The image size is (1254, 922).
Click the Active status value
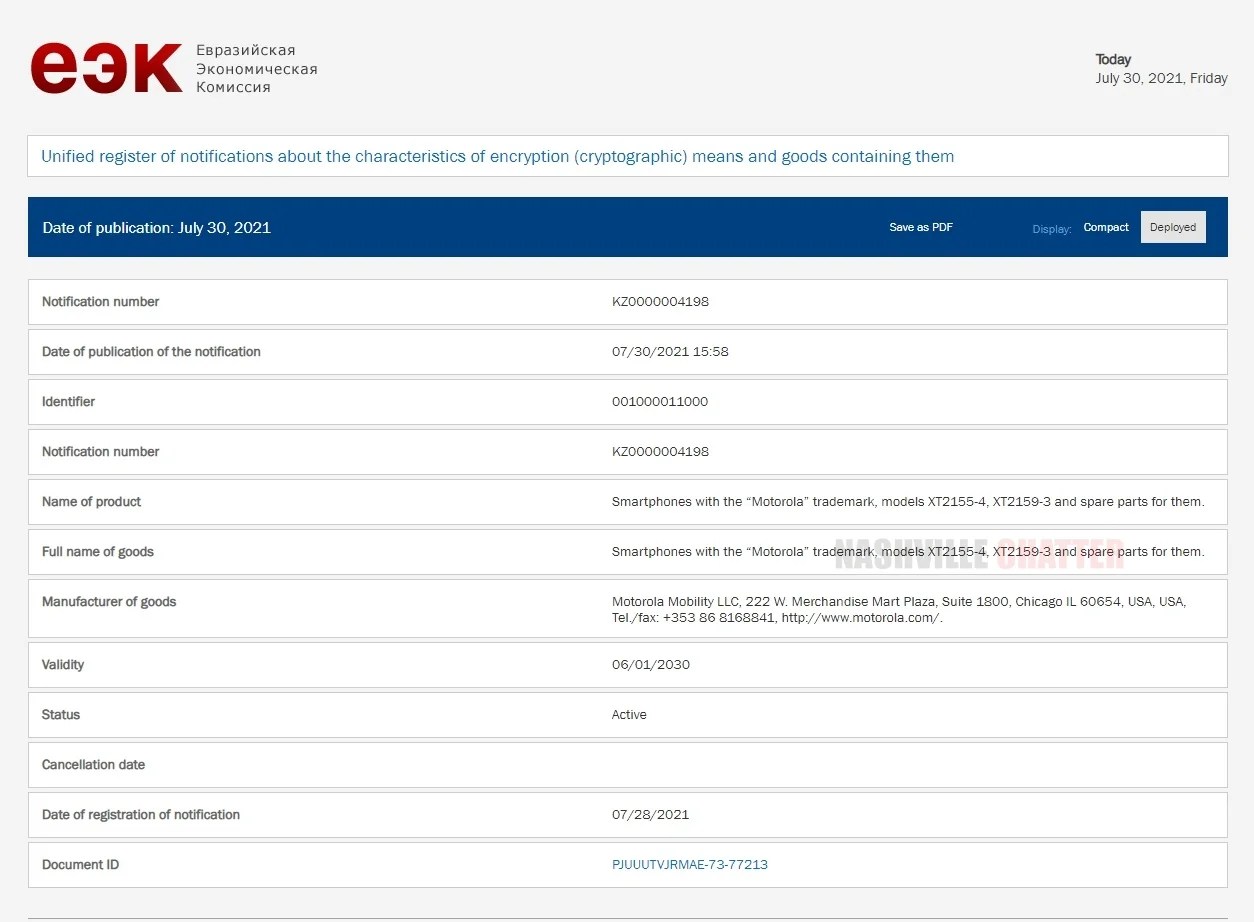[x=629, y=714]
